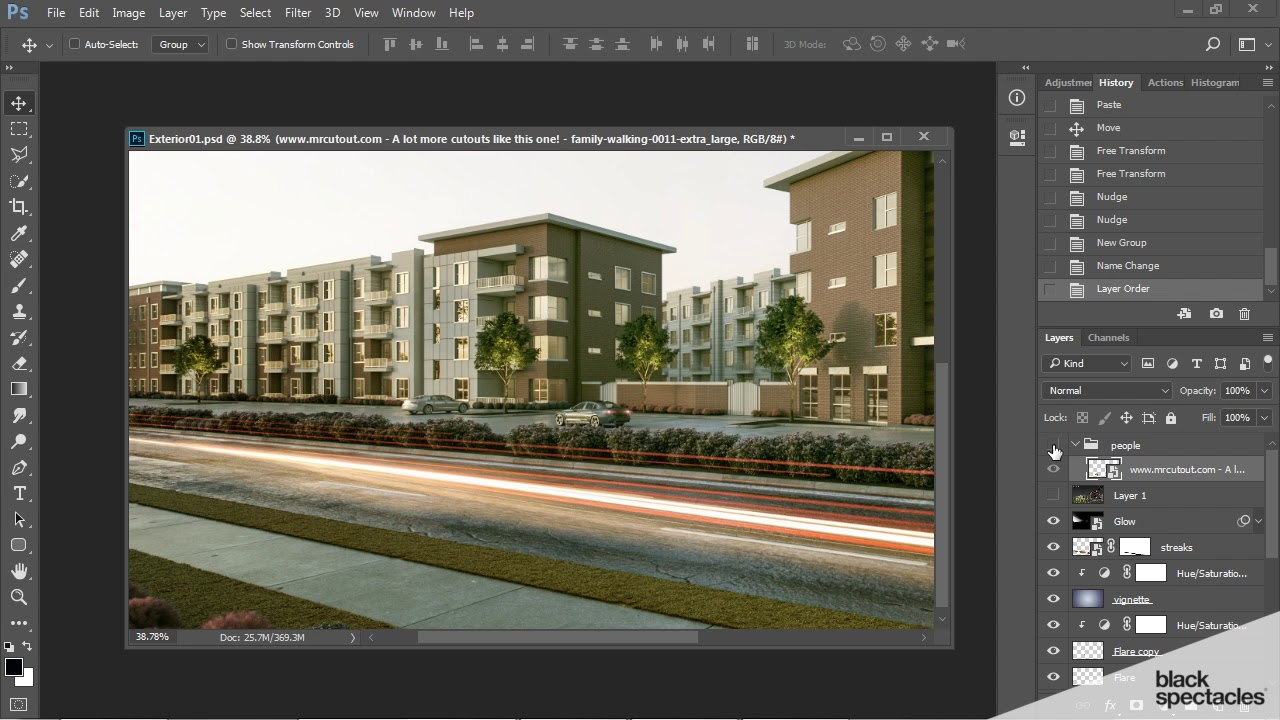Select the Rectangular Marquee tool
This screenshot has width=1280, height=720.
coord(19,129)
